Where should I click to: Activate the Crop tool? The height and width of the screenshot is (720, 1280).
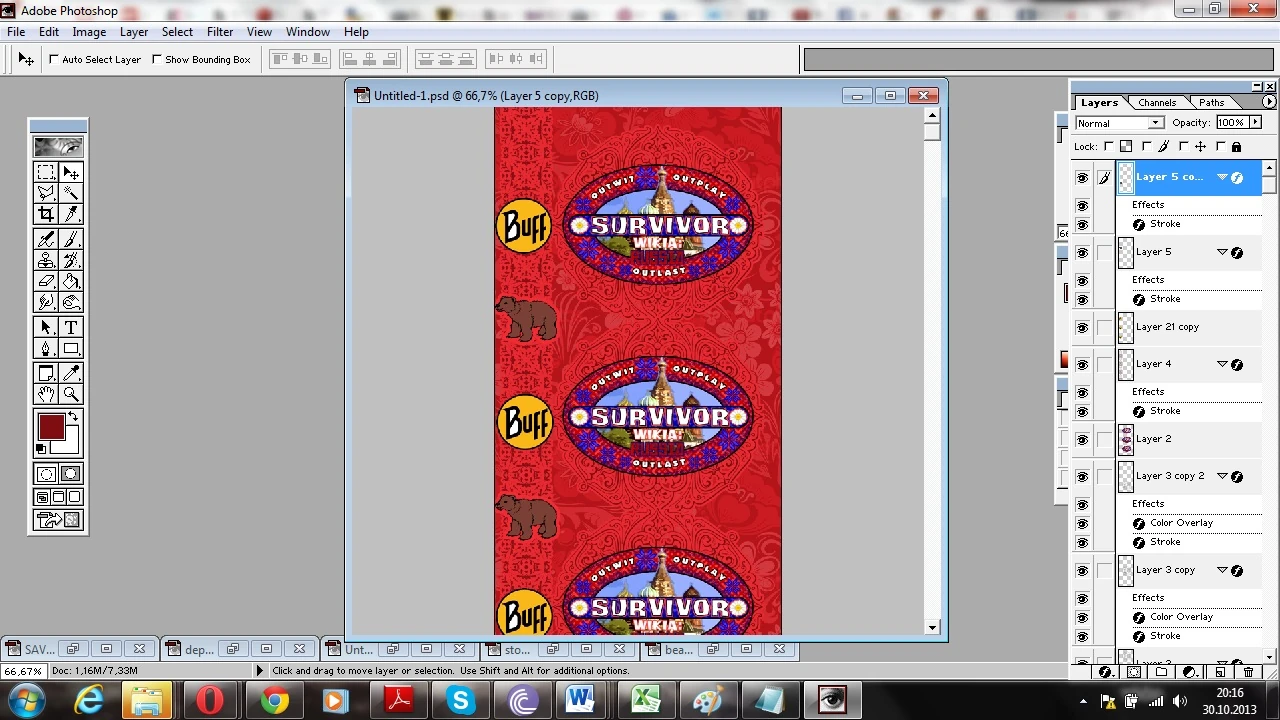(46, 214)
